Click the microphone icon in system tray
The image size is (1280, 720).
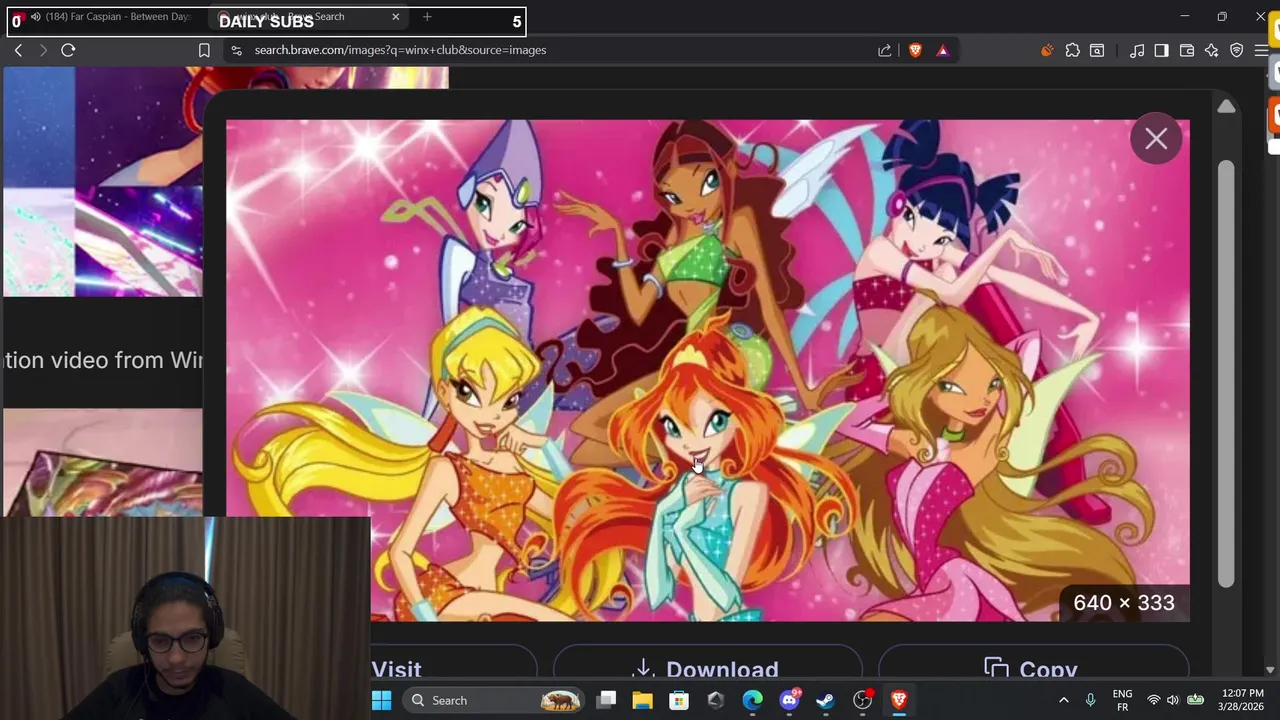1091,700
